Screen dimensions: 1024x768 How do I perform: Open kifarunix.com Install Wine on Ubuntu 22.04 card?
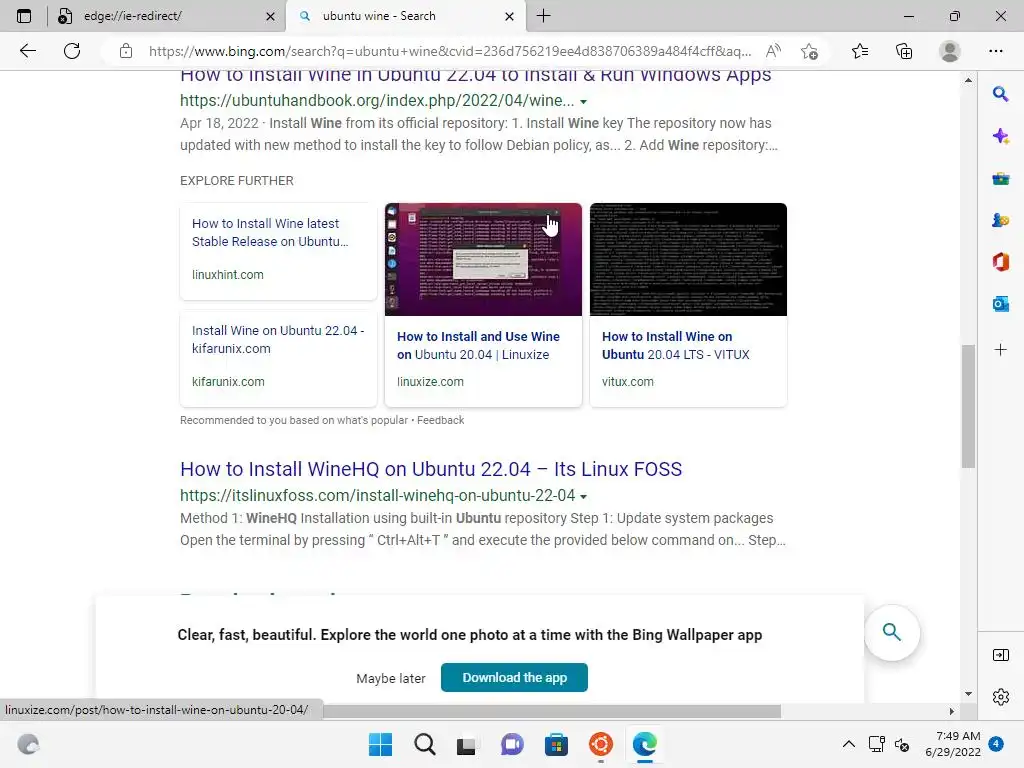click(x=278, y=359)
